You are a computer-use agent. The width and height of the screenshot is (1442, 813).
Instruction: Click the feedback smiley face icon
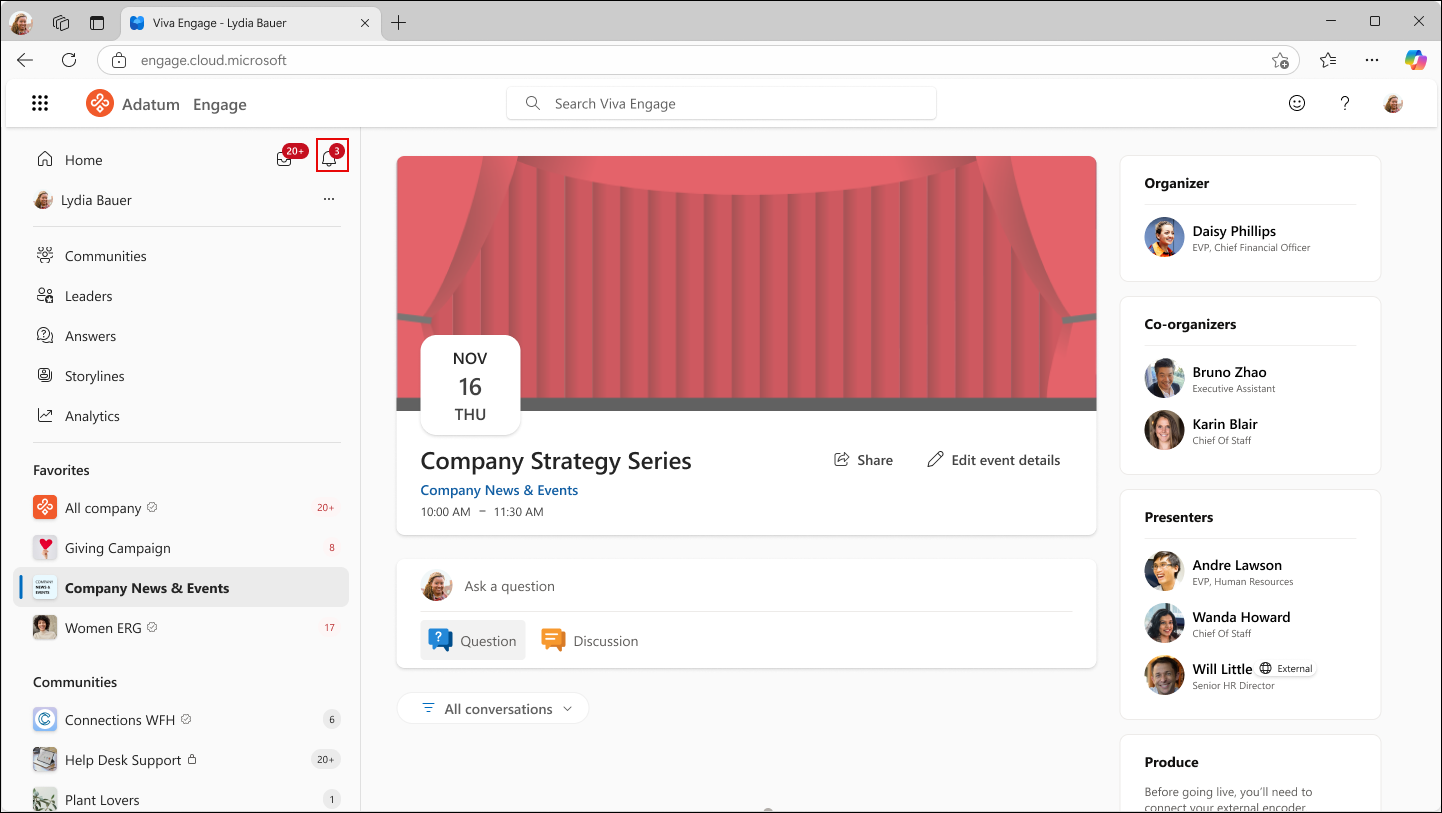tap(1297, 103)
